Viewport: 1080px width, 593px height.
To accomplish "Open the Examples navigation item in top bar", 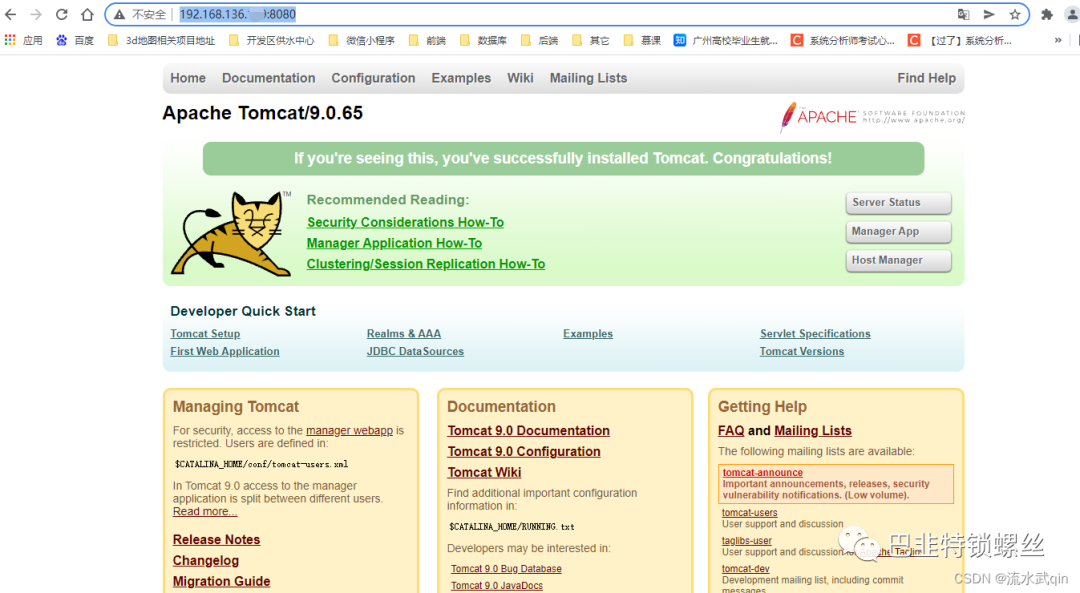I will coord(461,79).
